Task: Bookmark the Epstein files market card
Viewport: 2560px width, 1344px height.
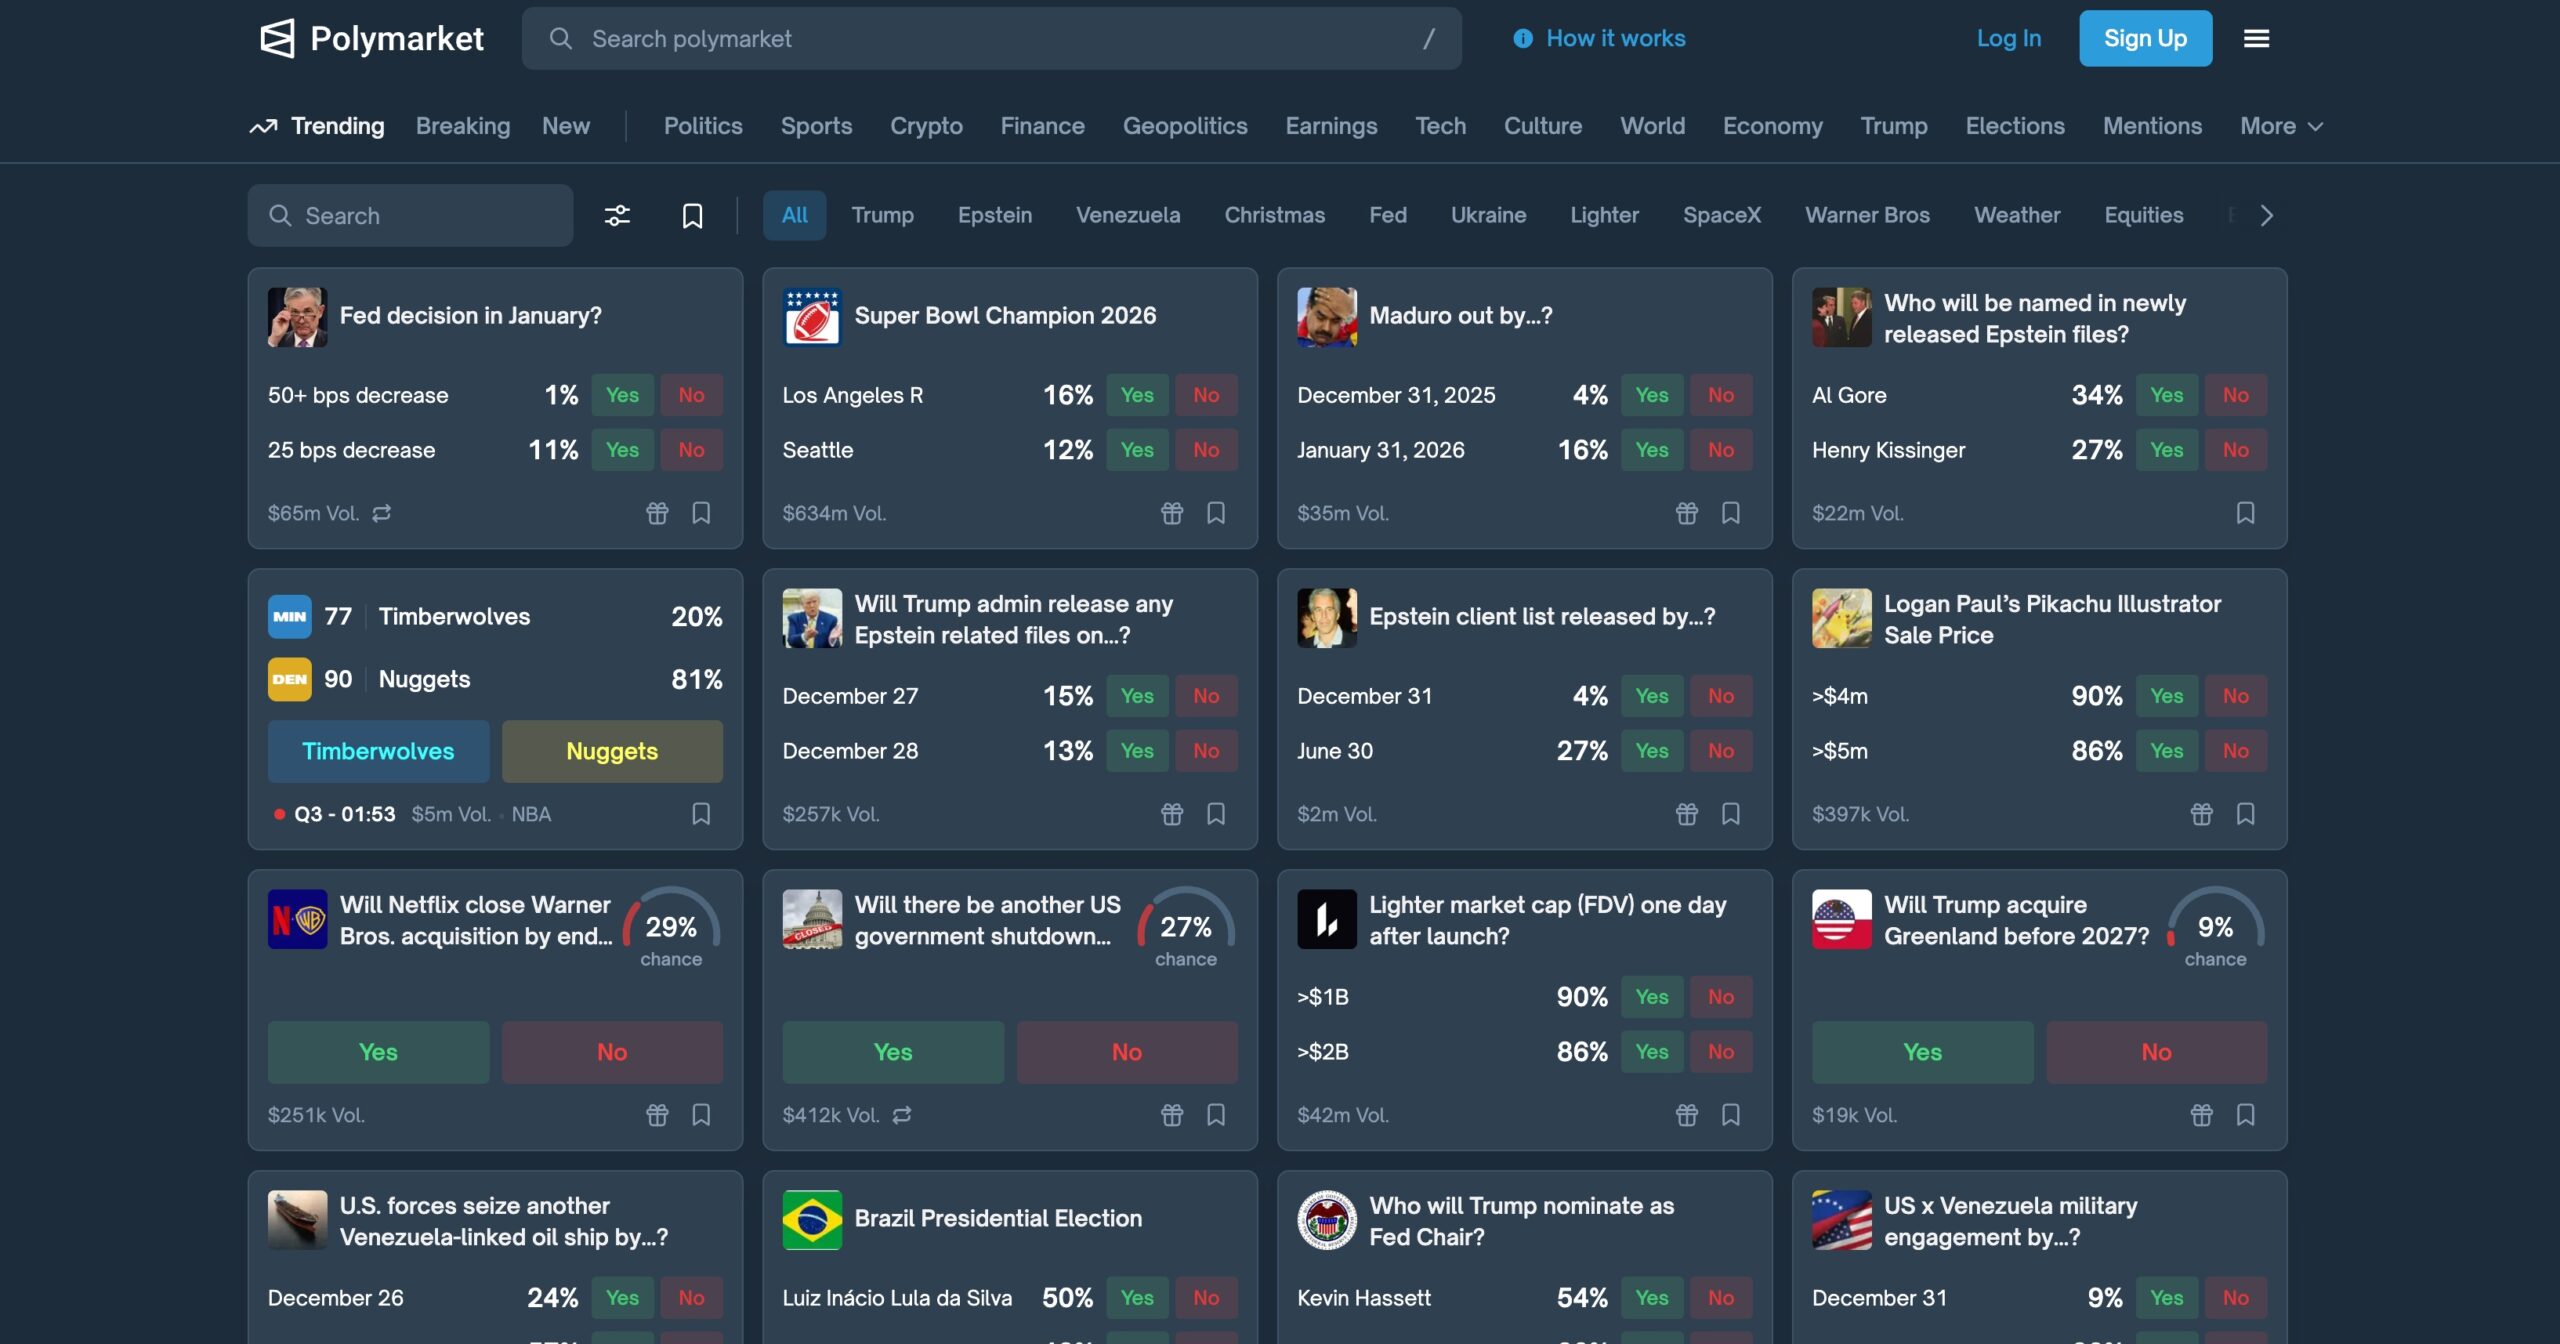Action: click(2246, 513)
